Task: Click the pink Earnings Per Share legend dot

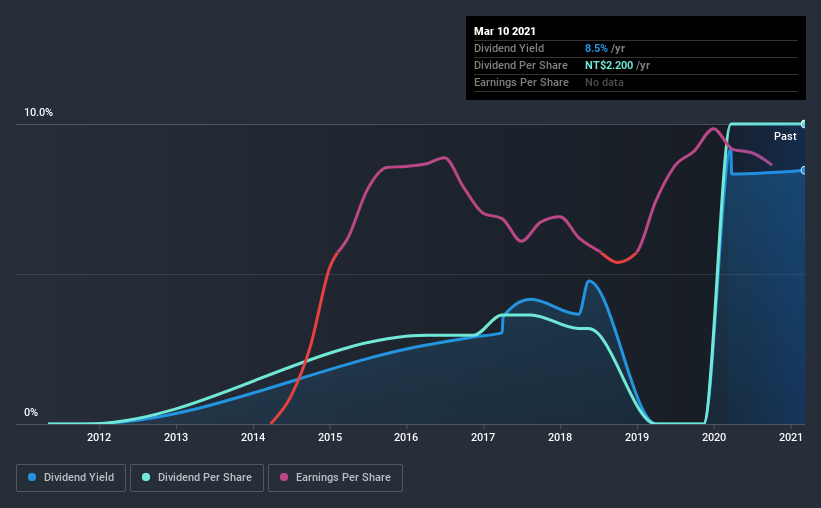Action: click(x=284, y=477)
